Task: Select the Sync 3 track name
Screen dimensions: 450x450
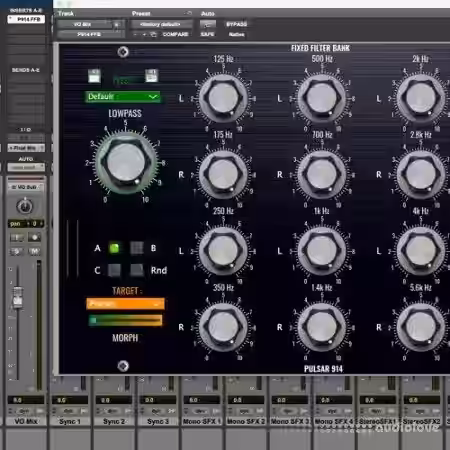Action: click(x=158, y=421)
